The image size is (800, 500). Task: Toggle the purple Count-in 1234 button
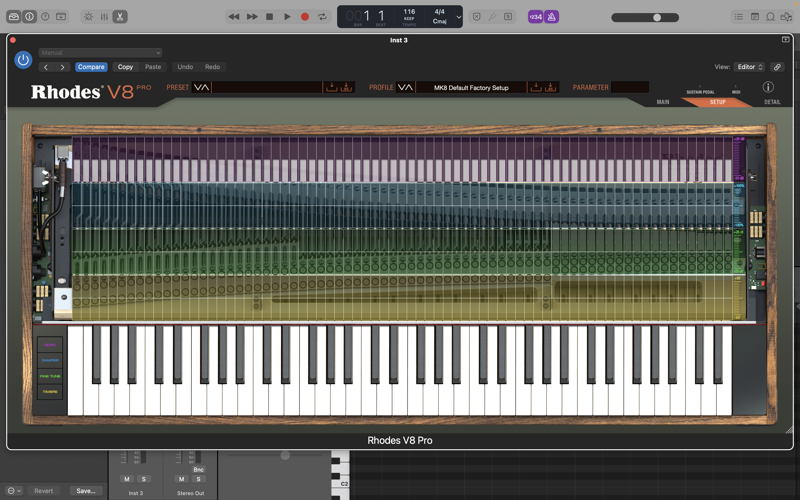(535, 17)
